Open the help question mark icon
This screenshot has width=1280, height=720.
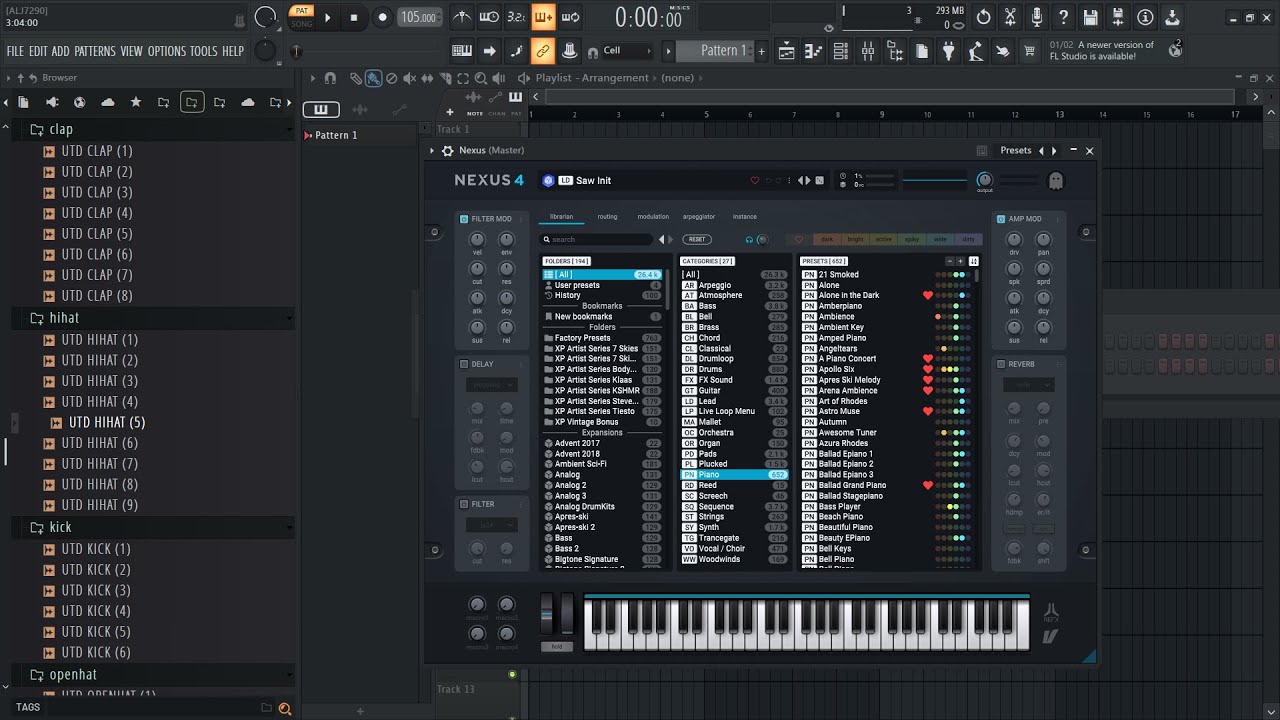(x=1064, y=17)
